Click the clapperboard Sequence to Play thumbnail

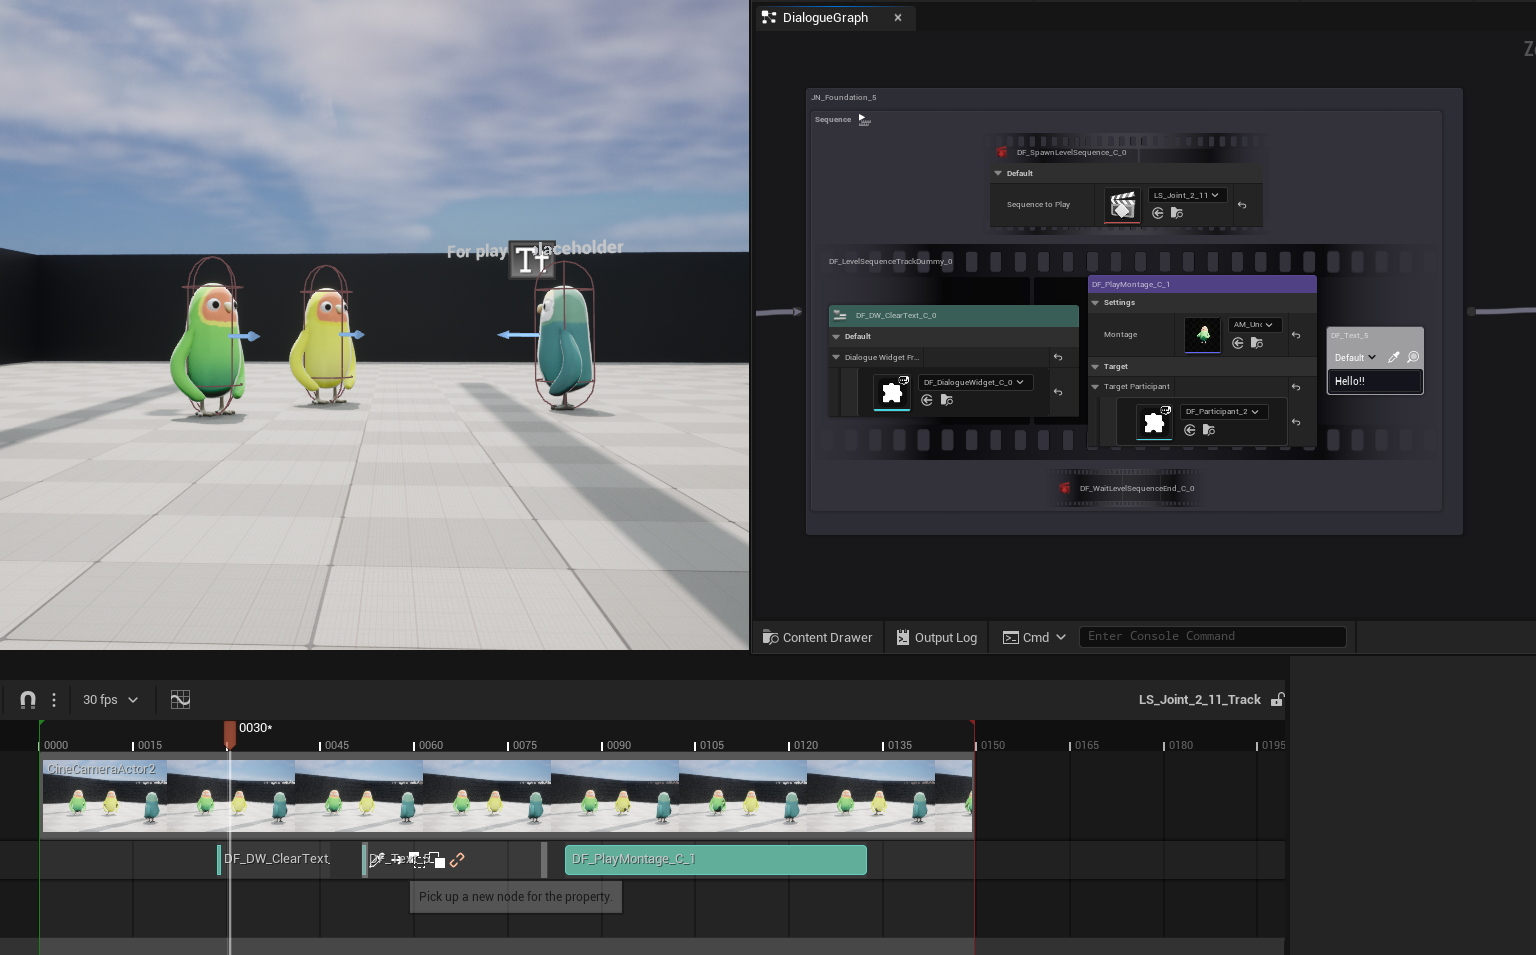(1122, 206)
